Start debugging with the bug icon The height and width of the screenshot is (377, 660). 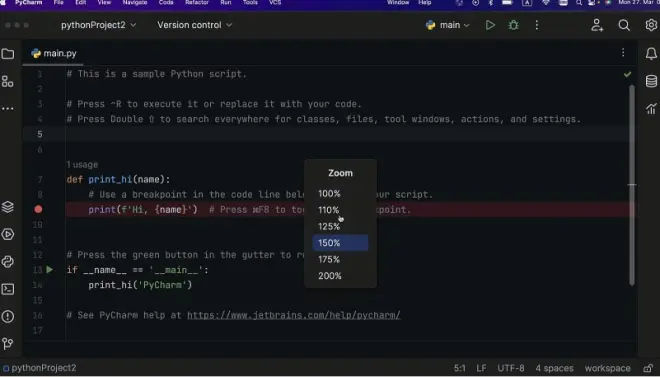point(514,25)
